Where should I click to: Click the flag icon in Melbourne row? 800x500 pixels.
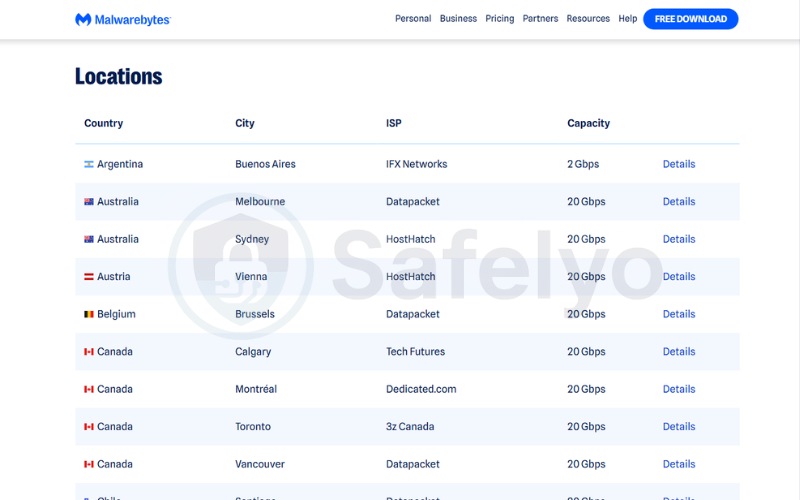89,202
